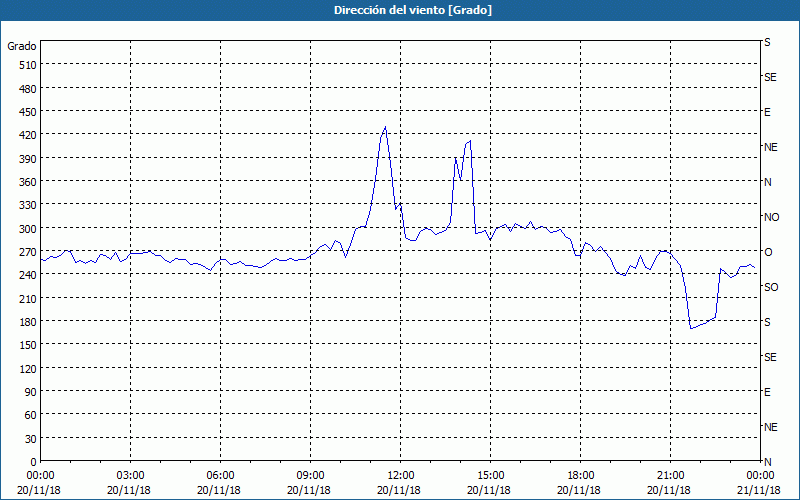Click the 420 degree axis label
The width and height of the screenshot is (800, 500).
(x=28, y=135)
